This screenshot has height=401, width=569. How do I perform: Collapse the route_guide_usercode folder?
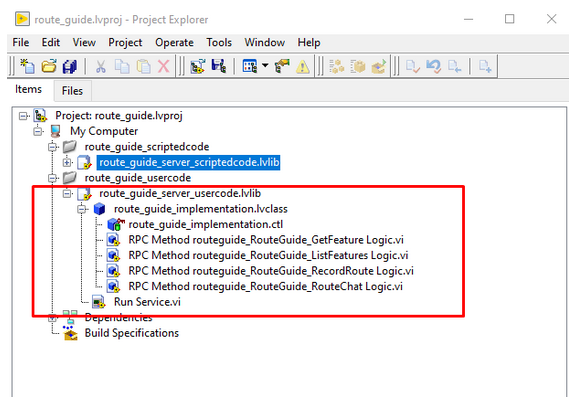(53, 178)
